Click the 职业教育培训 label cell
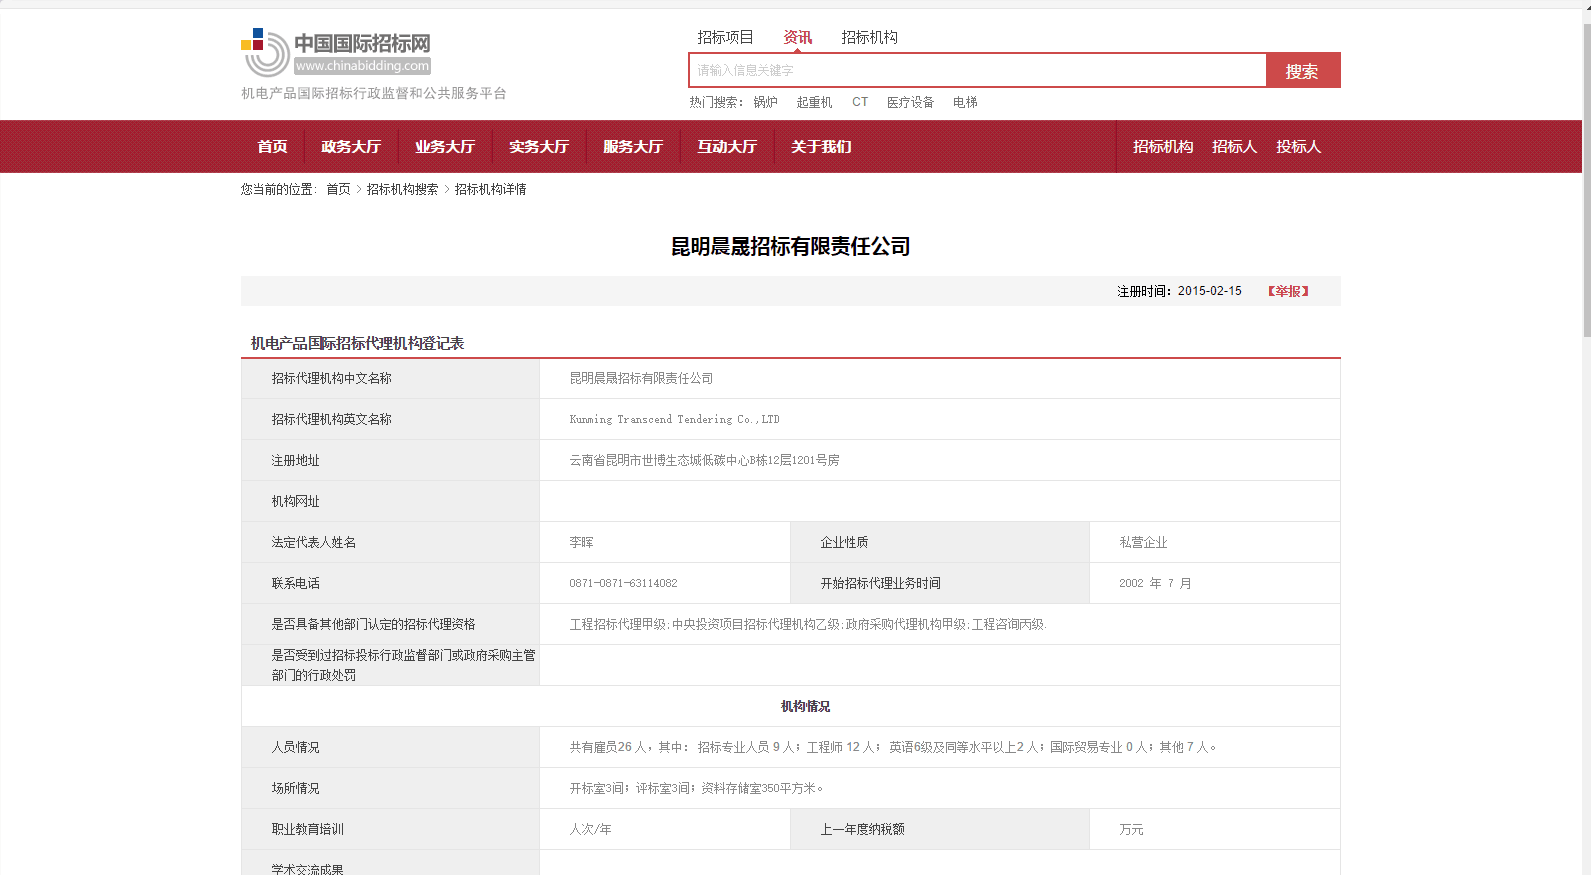This screenshot has width=1591, height=875. [390, 829]
